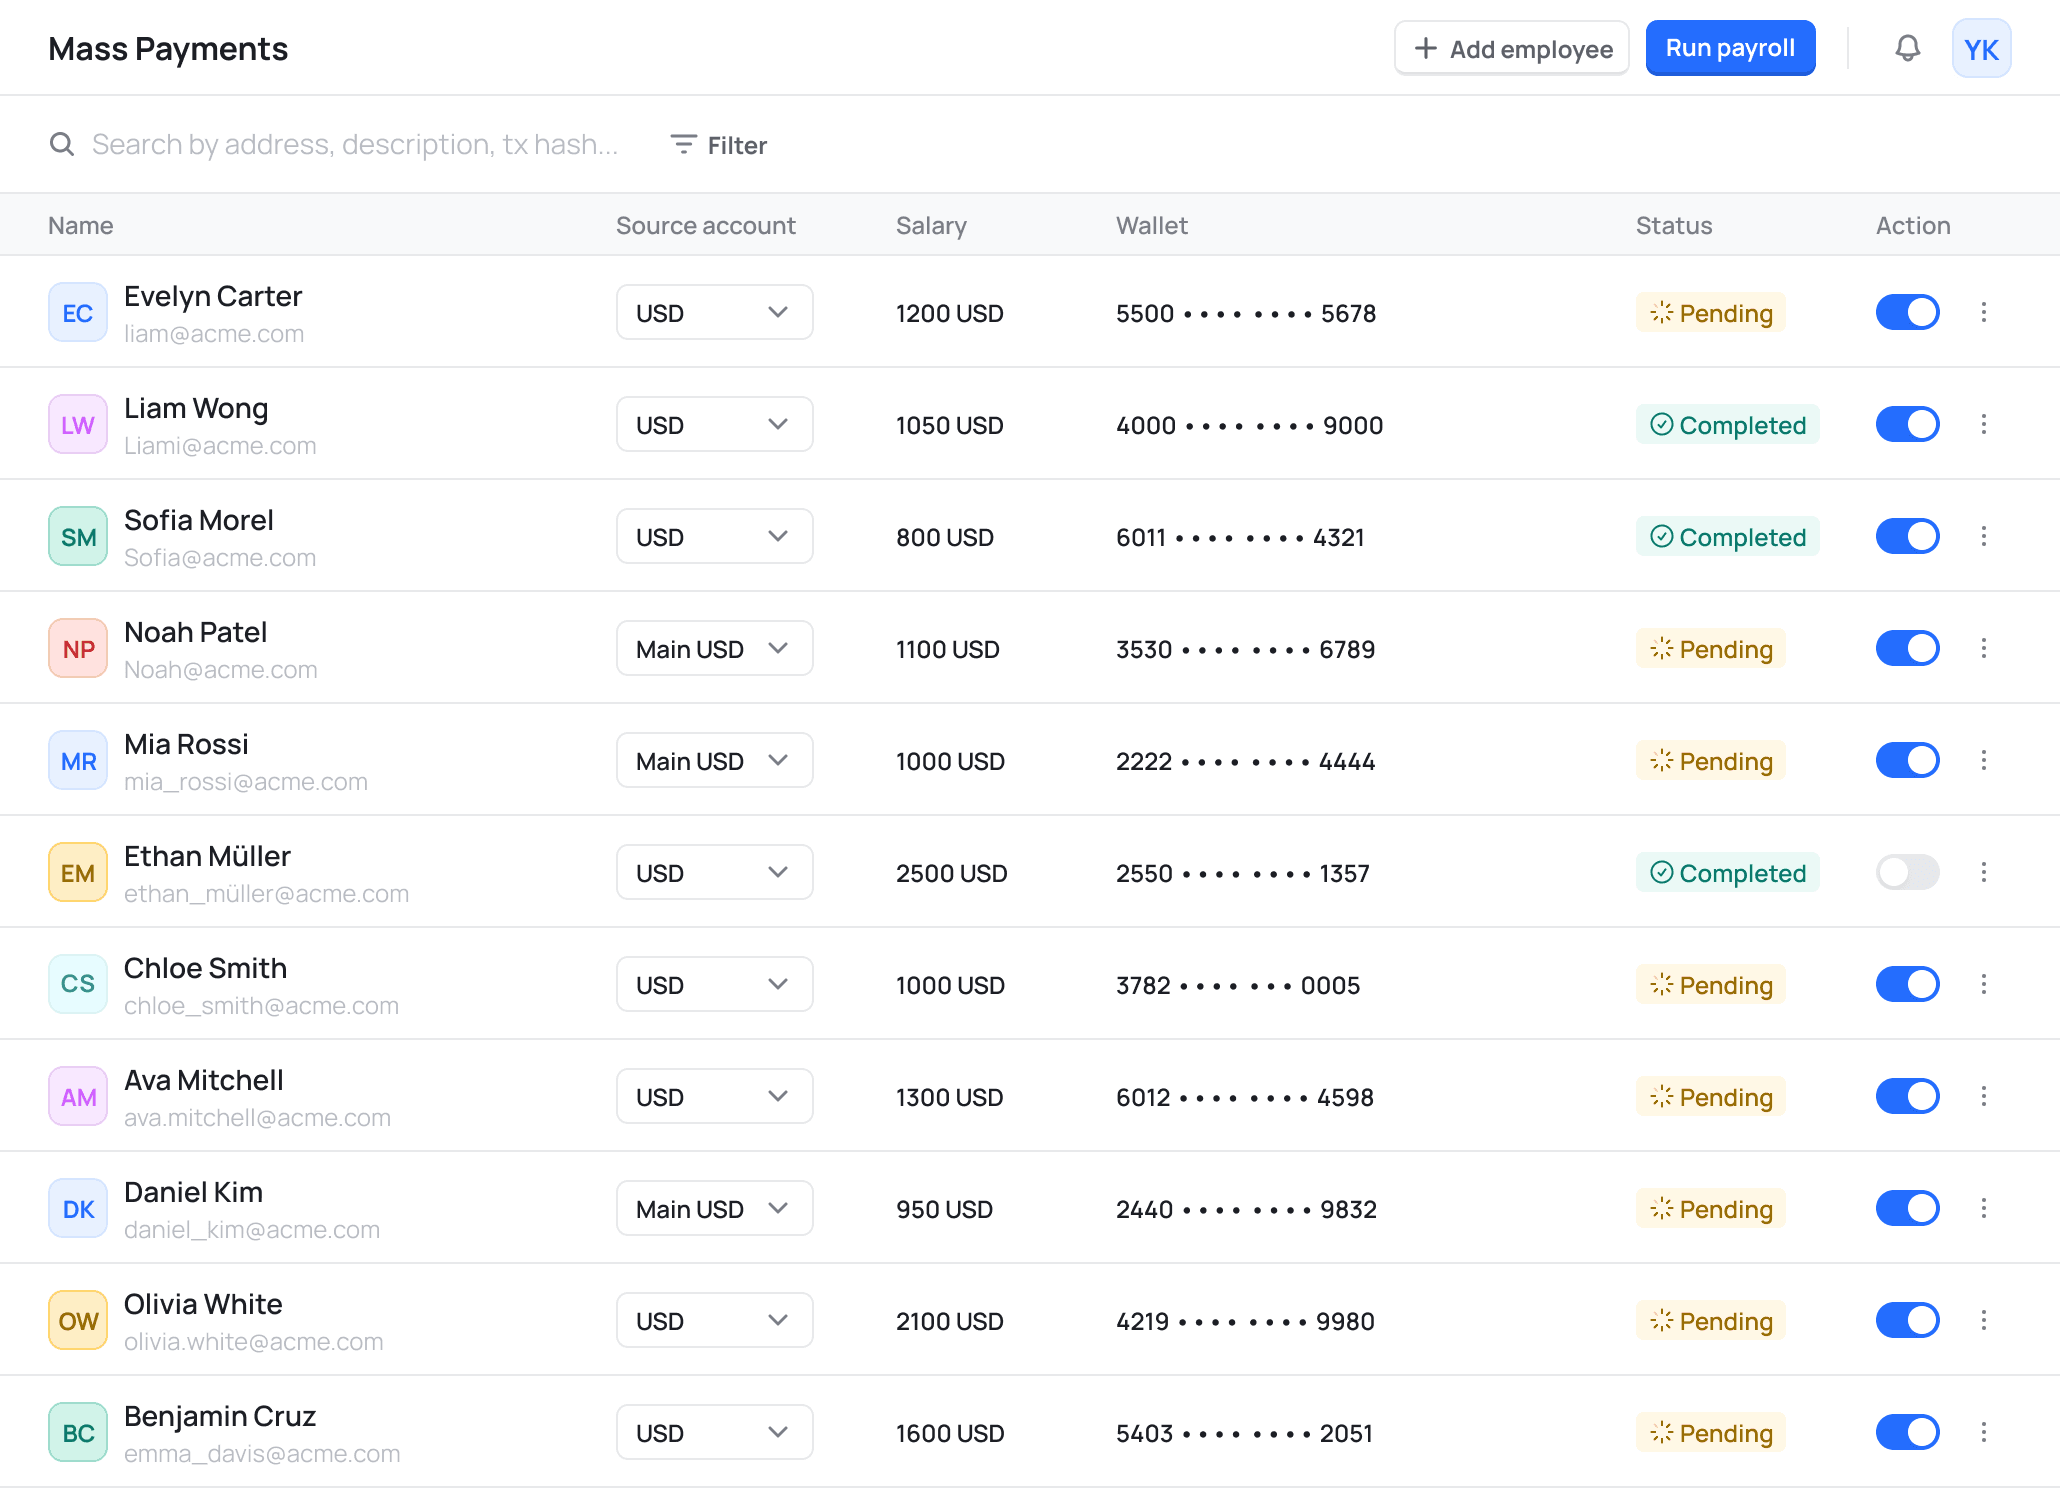Click the plus icon on Add employee button

coord(1427,47)
